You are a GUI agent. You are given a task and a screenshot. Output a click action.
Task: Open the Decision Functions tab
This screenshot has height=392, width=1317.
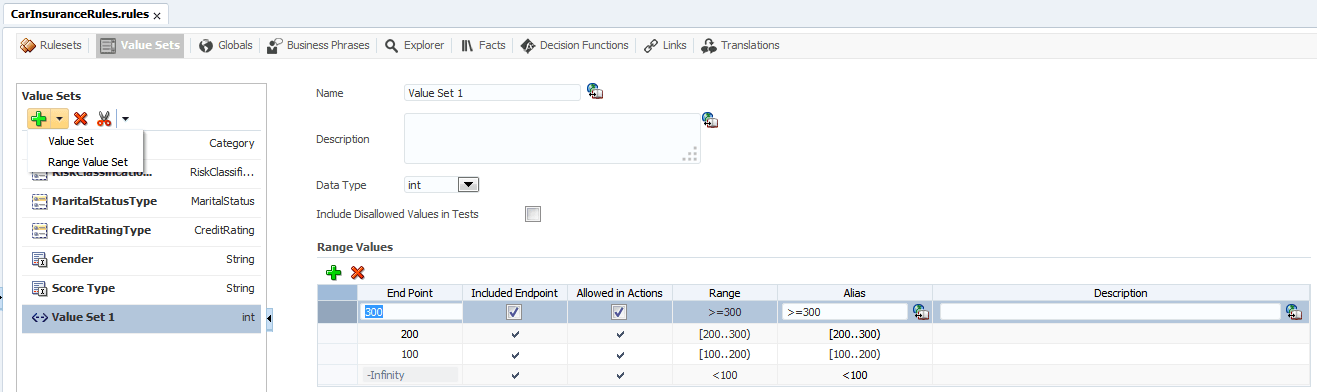click(x=575, y=45)
